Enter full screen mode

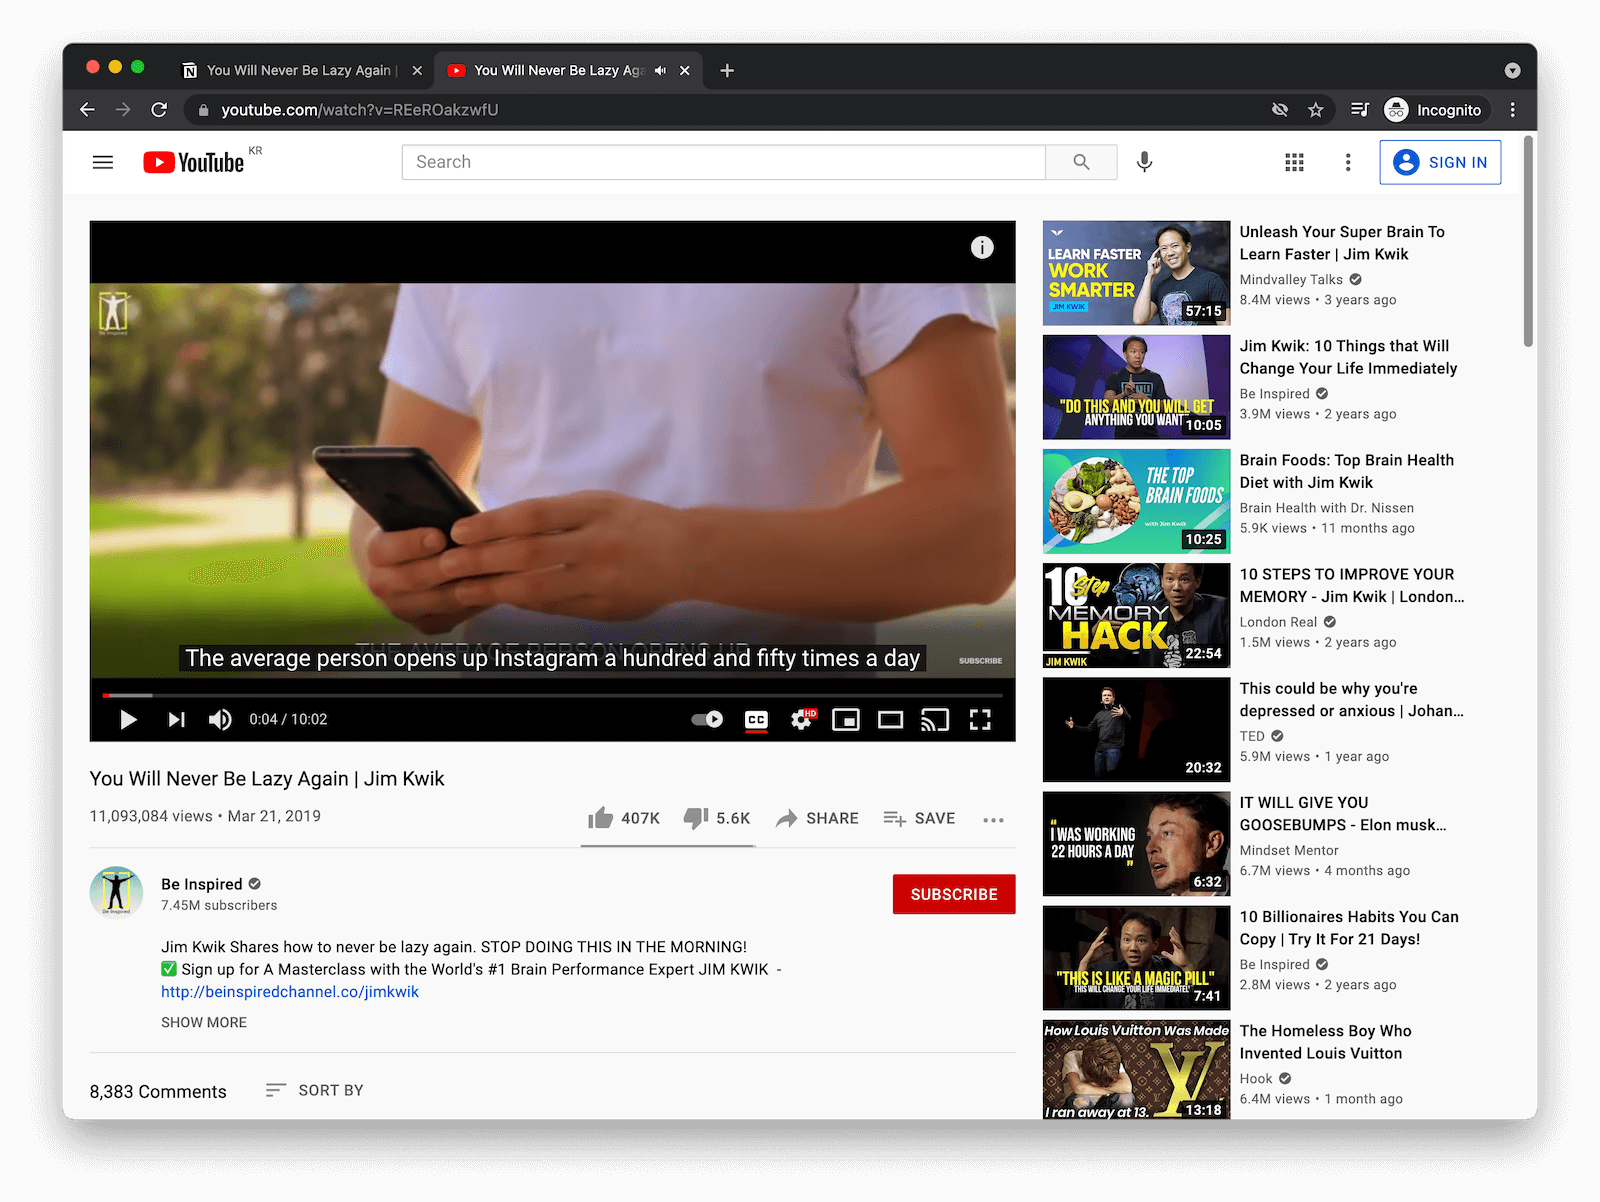pyautogui.click(x=980, y=720)
